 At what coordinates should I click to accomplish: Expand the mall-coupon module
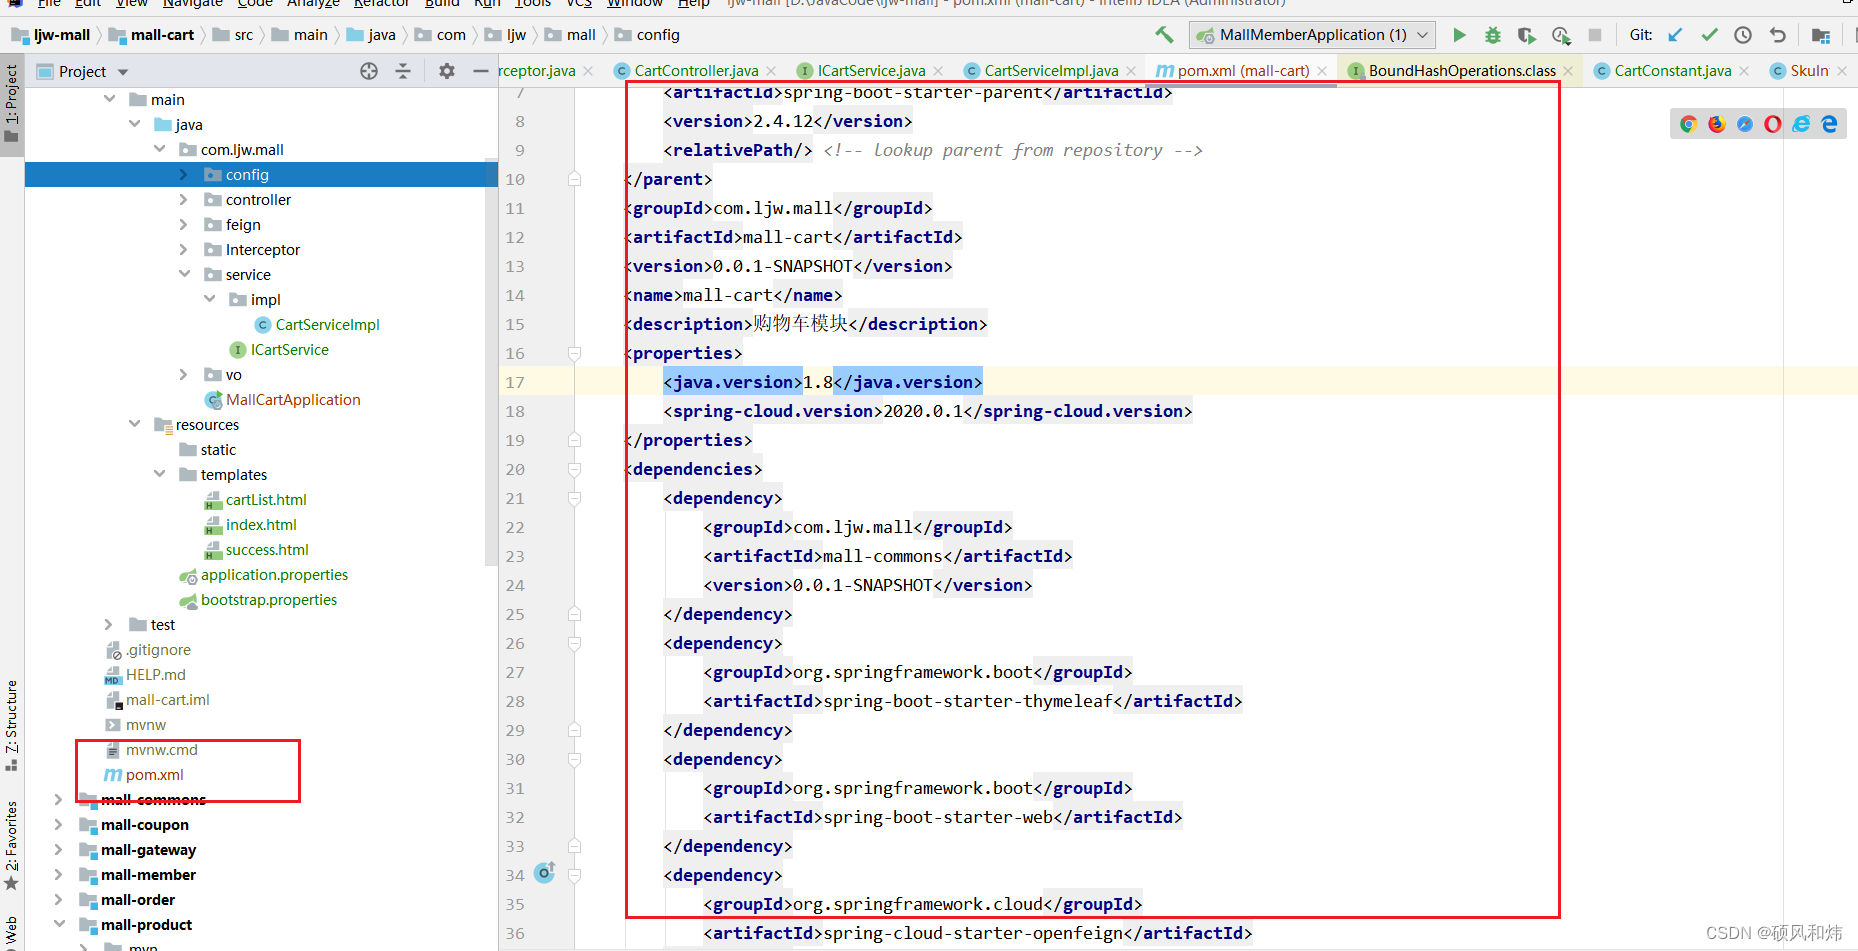58,825
